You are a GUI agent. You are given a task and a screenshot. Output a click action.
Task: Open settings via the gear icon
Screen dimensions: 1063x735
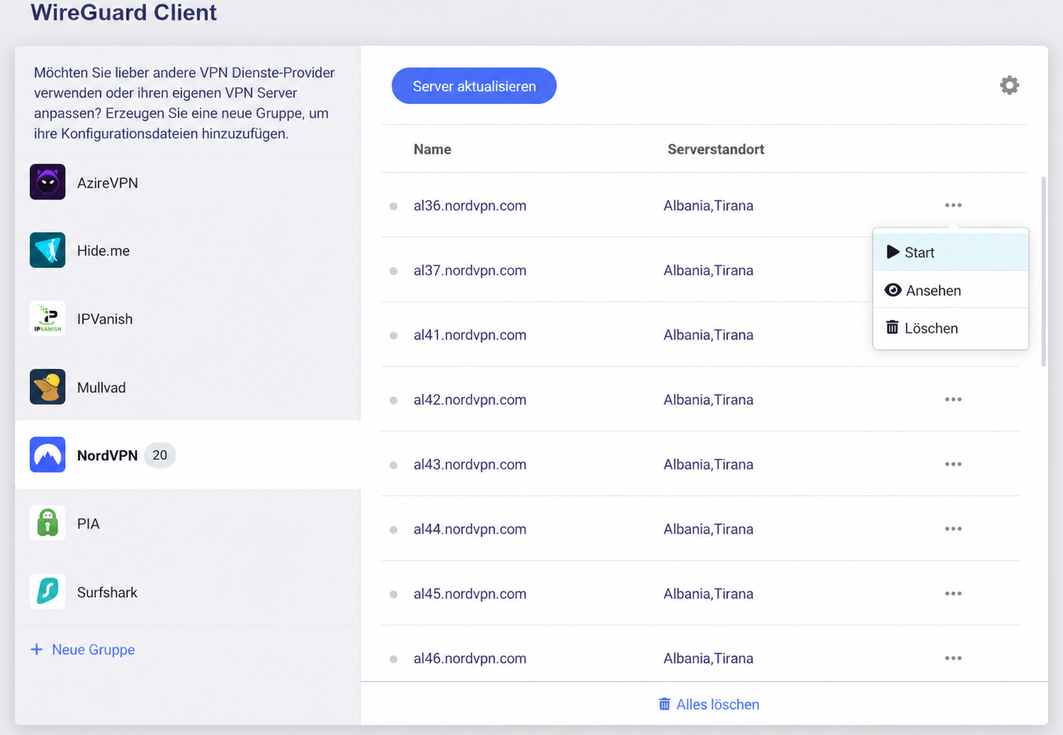[1009, 85]
